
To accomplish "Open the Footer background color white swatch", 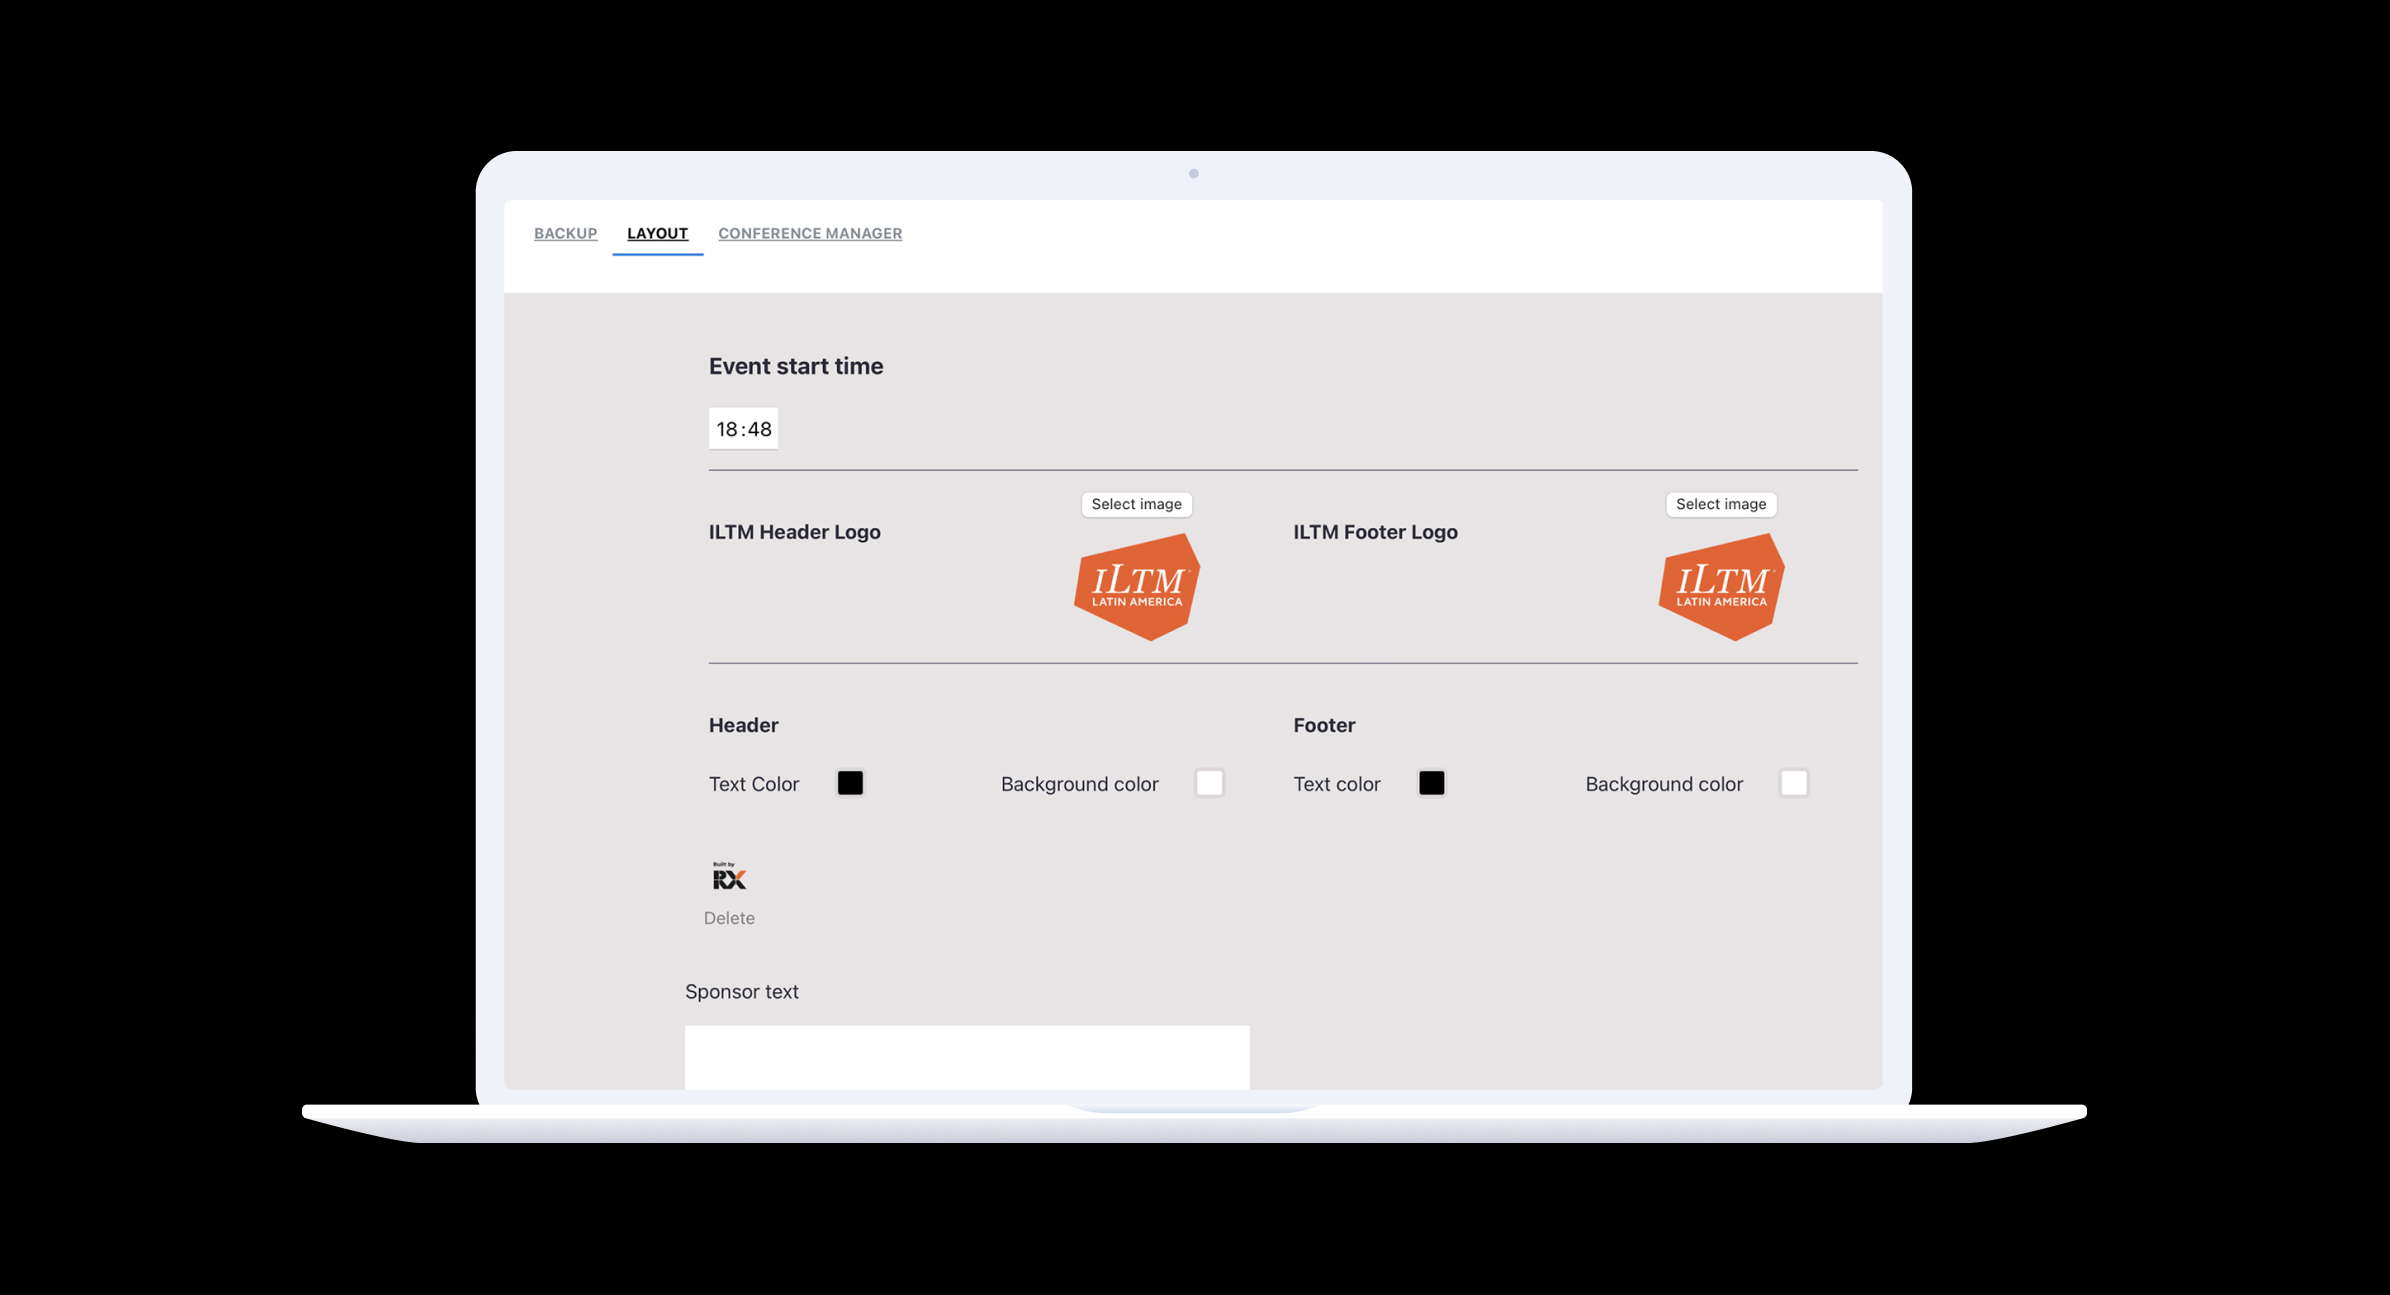I will tap(1793, 783).
